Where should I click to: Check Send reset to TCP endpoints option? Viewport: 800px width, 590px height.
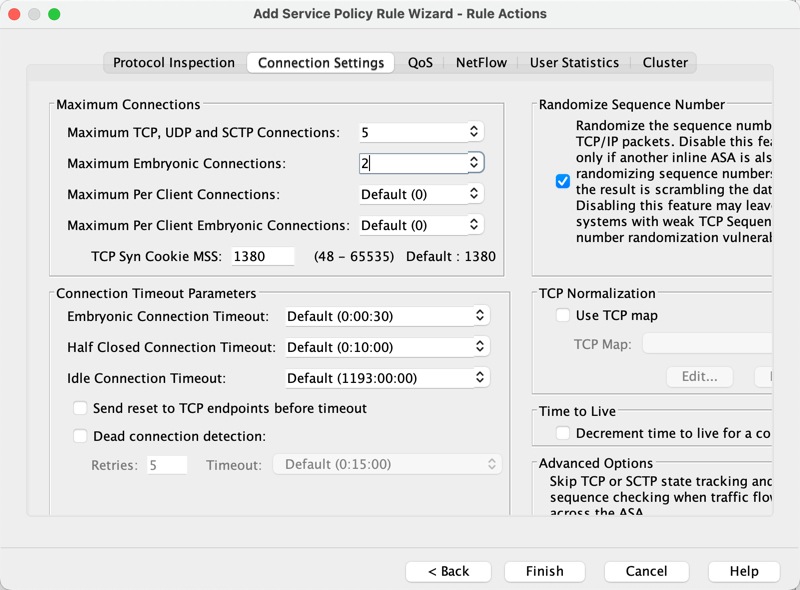pos(80,409)
